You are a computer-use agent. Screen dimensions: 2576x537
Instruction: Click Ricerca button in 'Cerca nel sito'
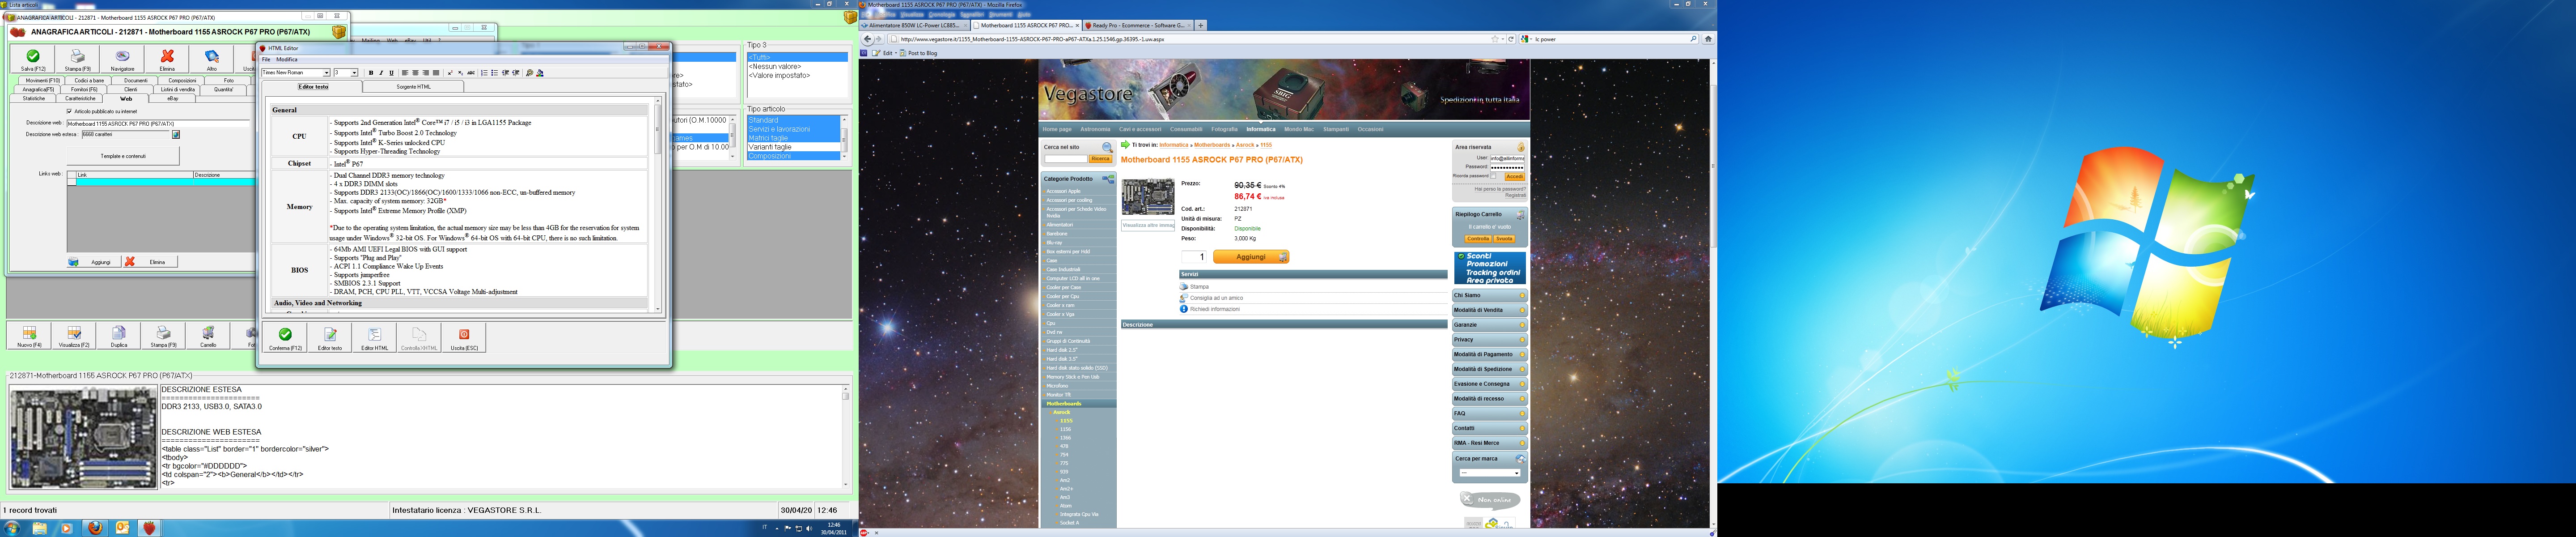[x=1101, y=159]
